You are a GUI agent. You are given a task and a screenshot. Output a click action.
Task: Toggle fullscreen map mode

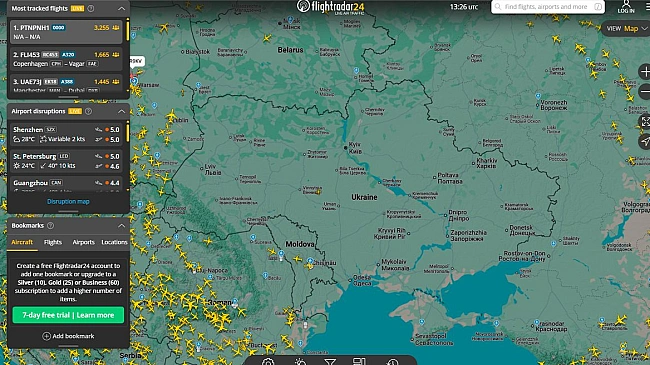645,122
